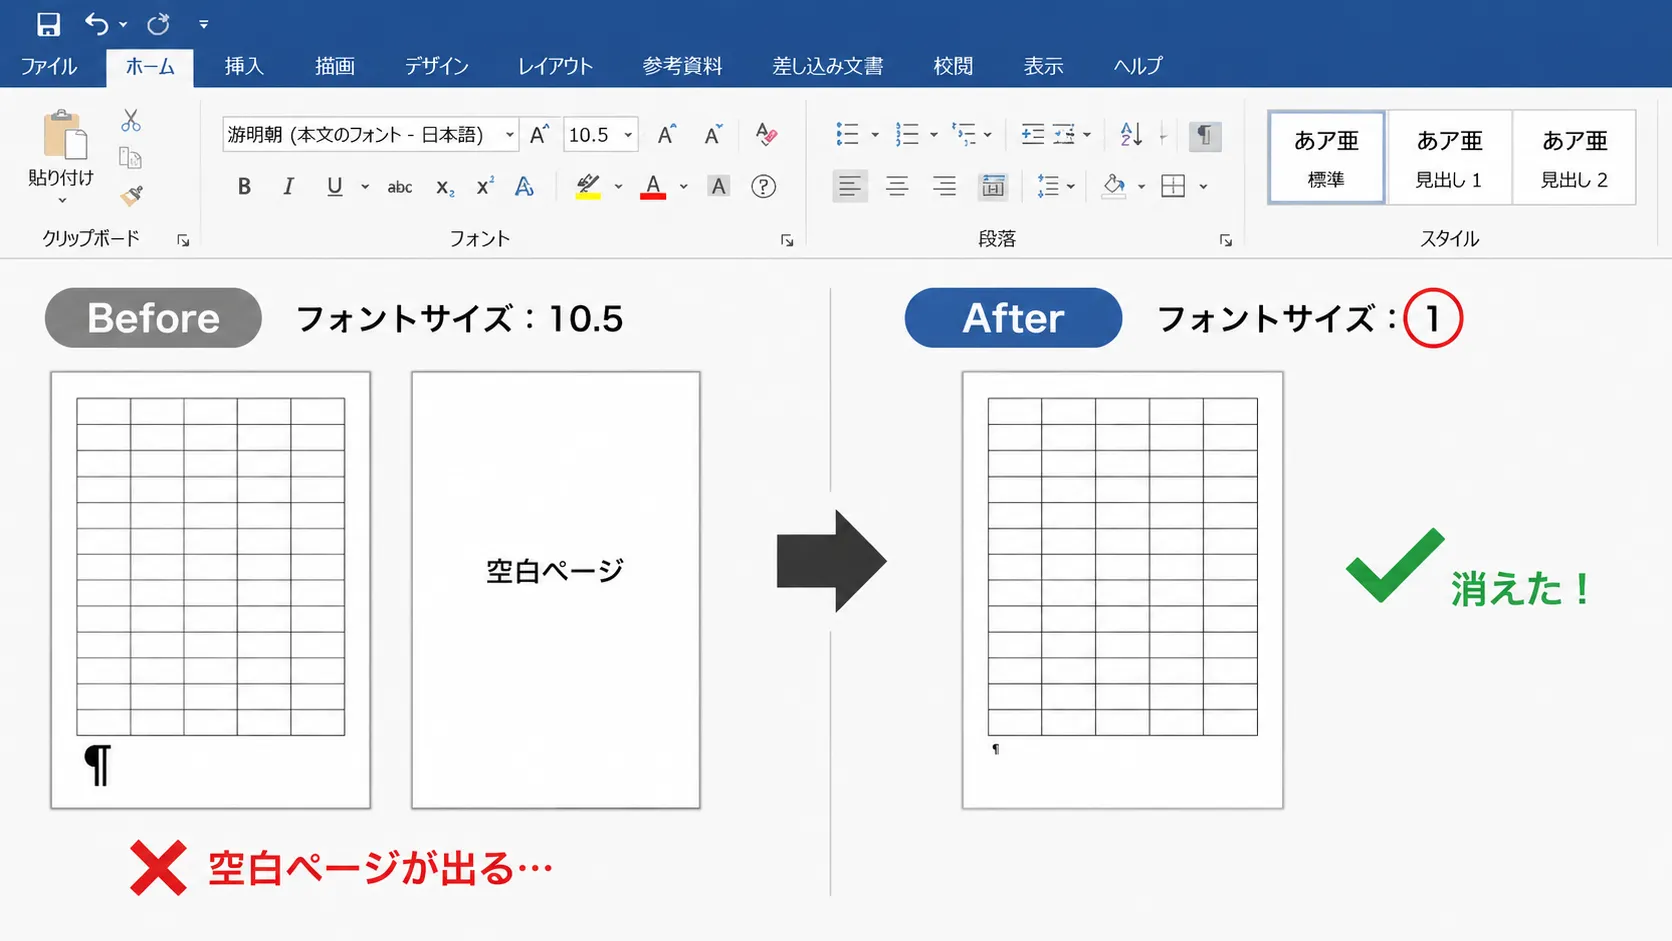Screen dimensions: 1672x941
Task: Open the 段落 dialog launcher
Action: pyautogui.click(x=1226, y=240)
